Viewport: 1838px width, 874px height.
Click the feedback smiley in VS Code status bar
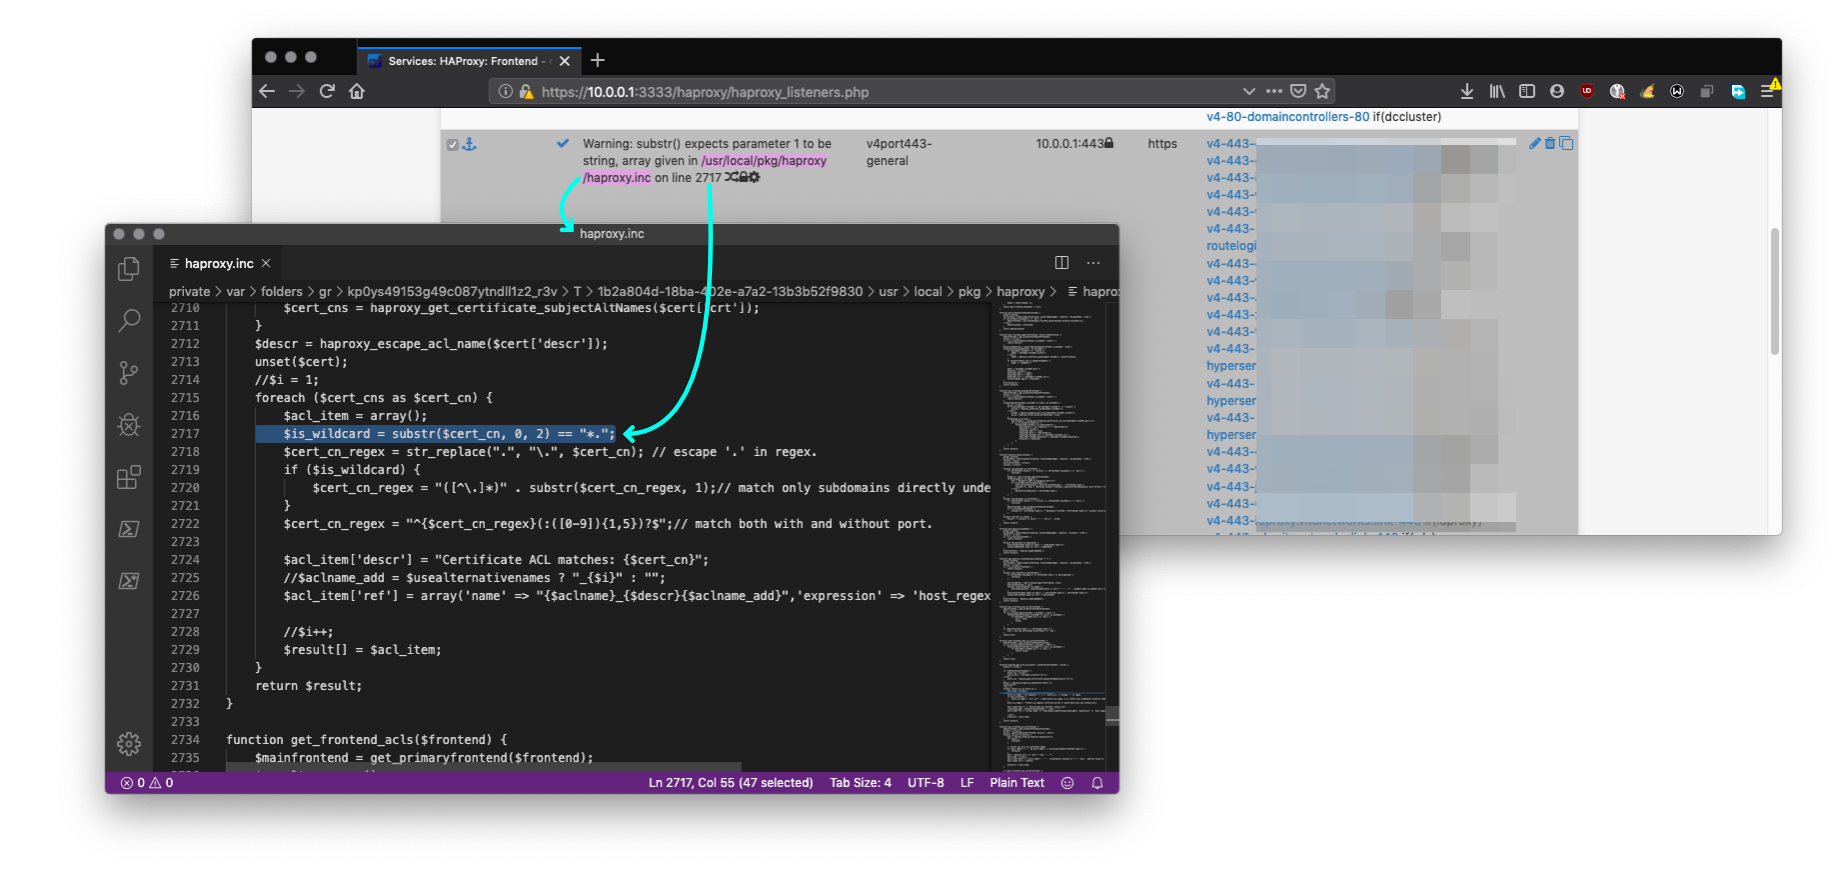pyautogui.click(x=1068, y=783)
